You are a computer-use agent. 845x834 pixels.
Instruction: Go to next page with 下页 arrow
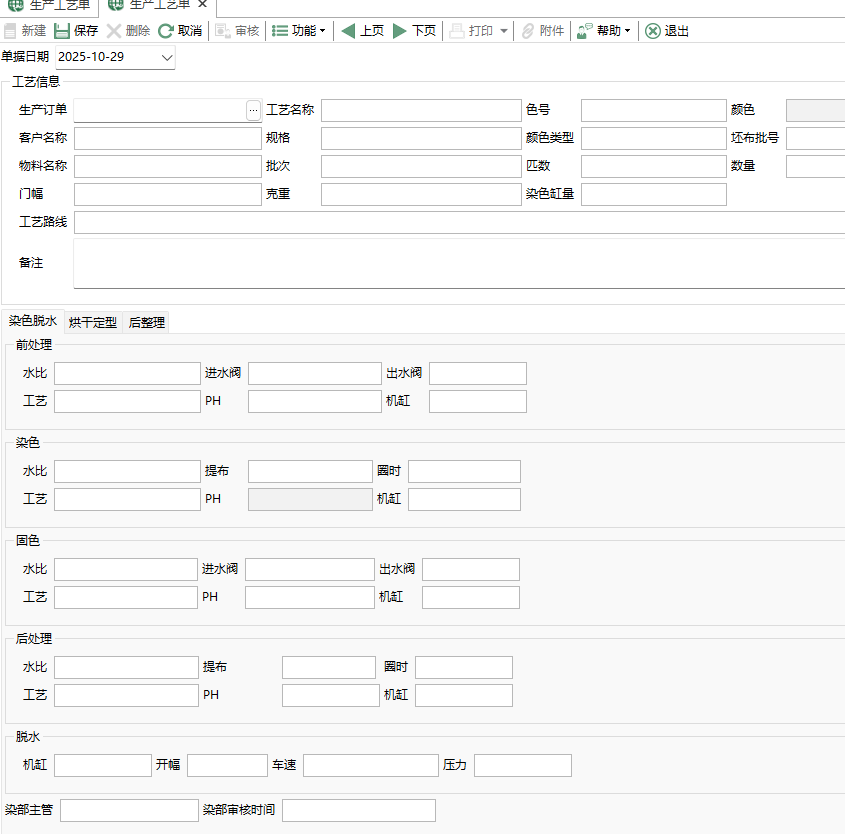[x=400, y=31]
